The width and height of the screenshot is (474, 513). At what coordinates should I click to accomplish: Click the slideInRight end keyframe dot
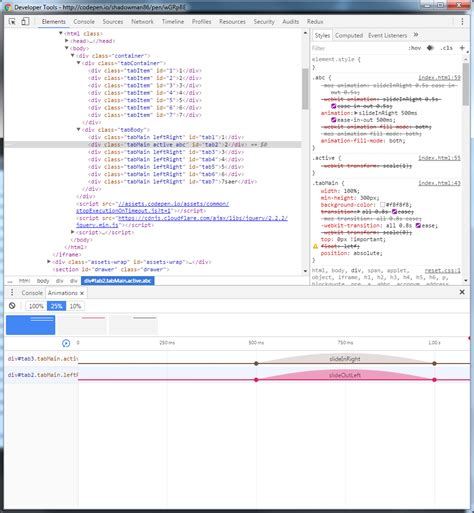point(434,363)
